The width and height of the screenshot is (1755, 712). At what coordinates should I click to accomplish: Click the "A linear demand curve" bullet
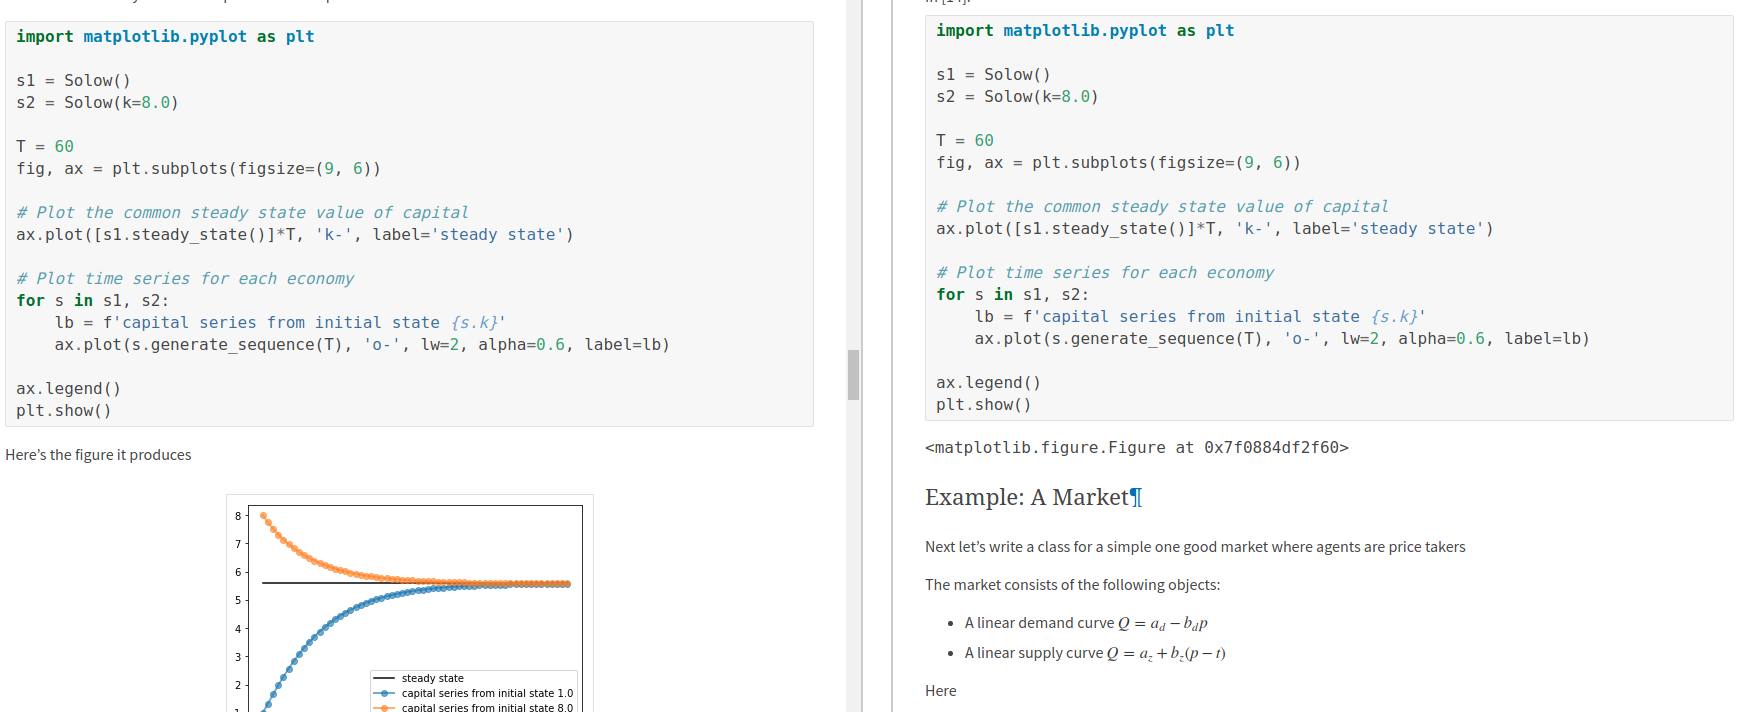[x=1086, y=623]
